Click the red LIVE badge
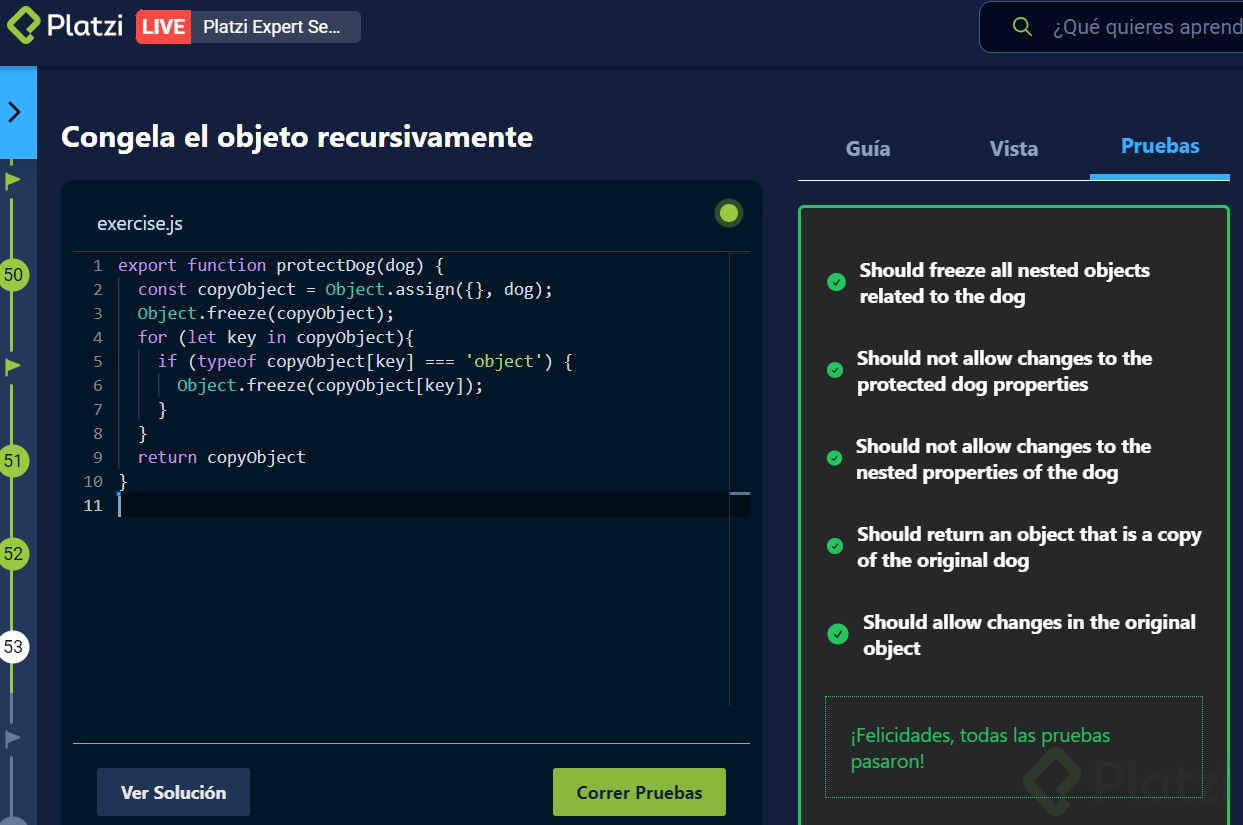1243x825 pixels. (163, 27)
